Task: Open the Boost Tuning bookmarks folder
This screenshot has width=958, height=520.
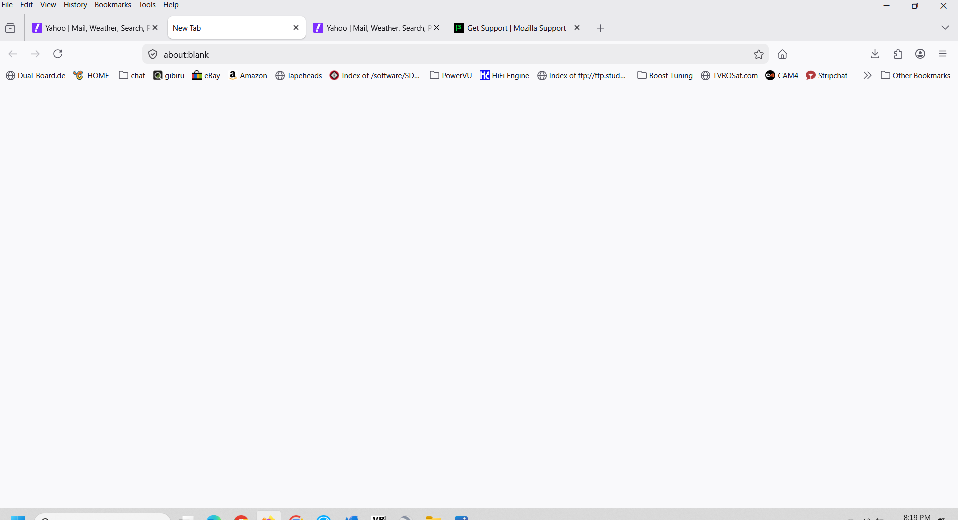Action: (x=665, y=75)
